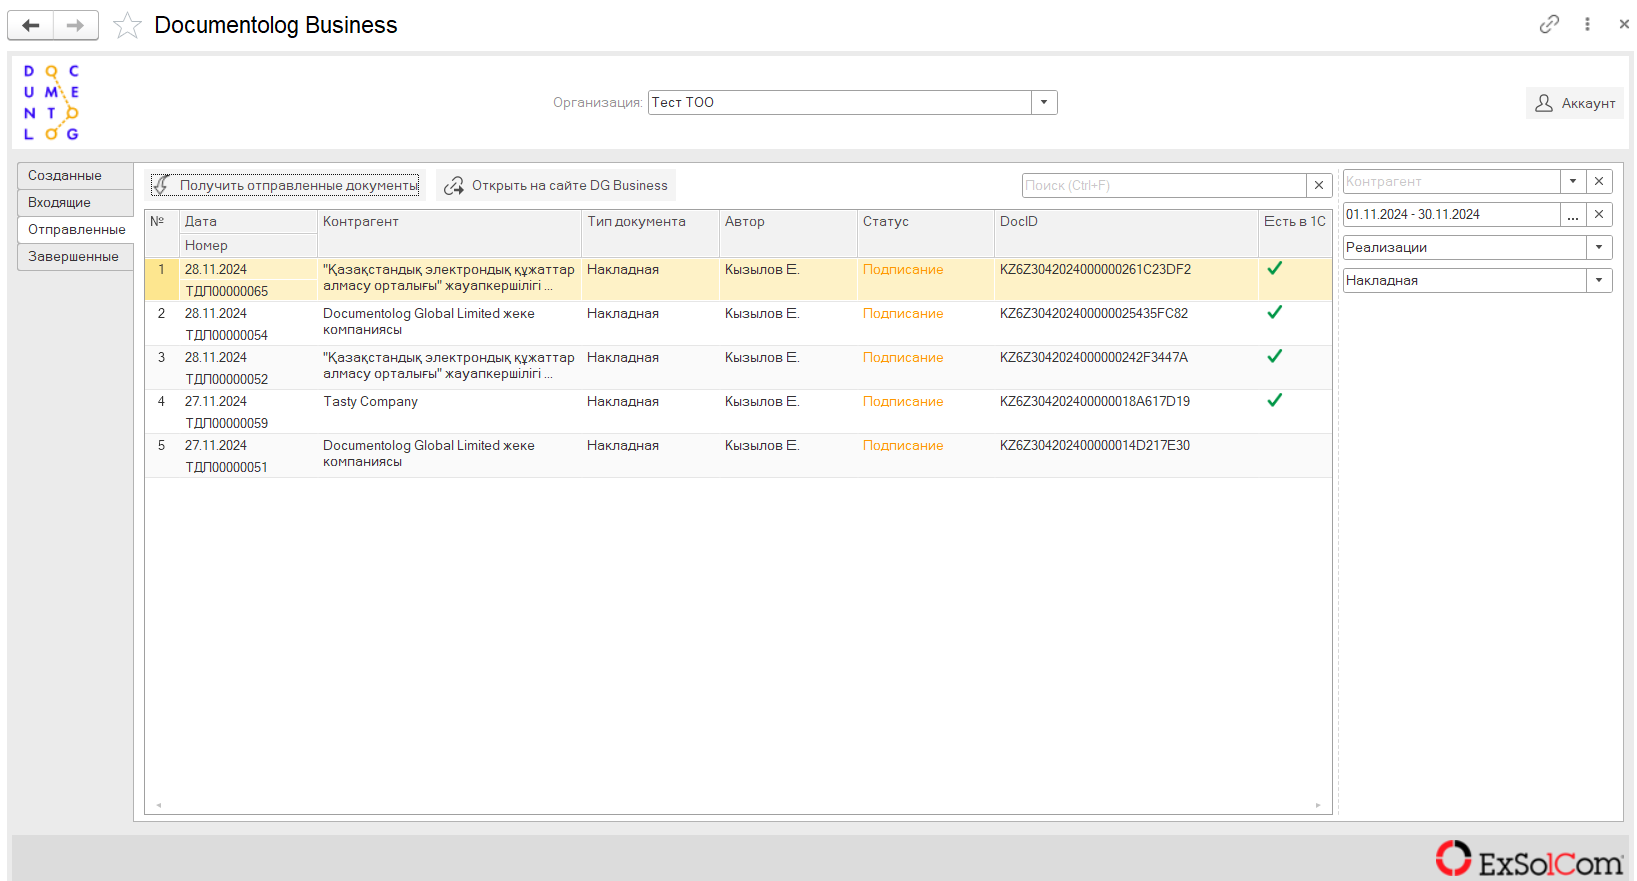This screenshot has height=881, width=1637.
Task: Click the Documentolog logo
Action: click(51, 102)
